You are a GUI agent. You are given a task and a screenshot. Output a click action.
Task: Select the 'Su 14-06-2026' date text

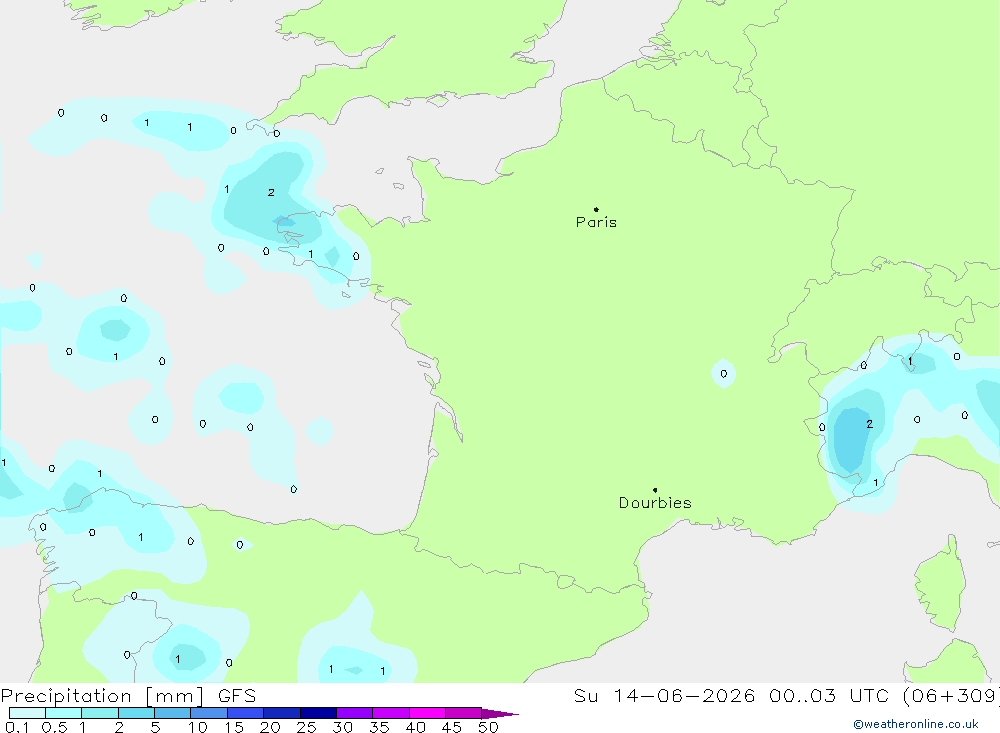(x=664, y=695)
